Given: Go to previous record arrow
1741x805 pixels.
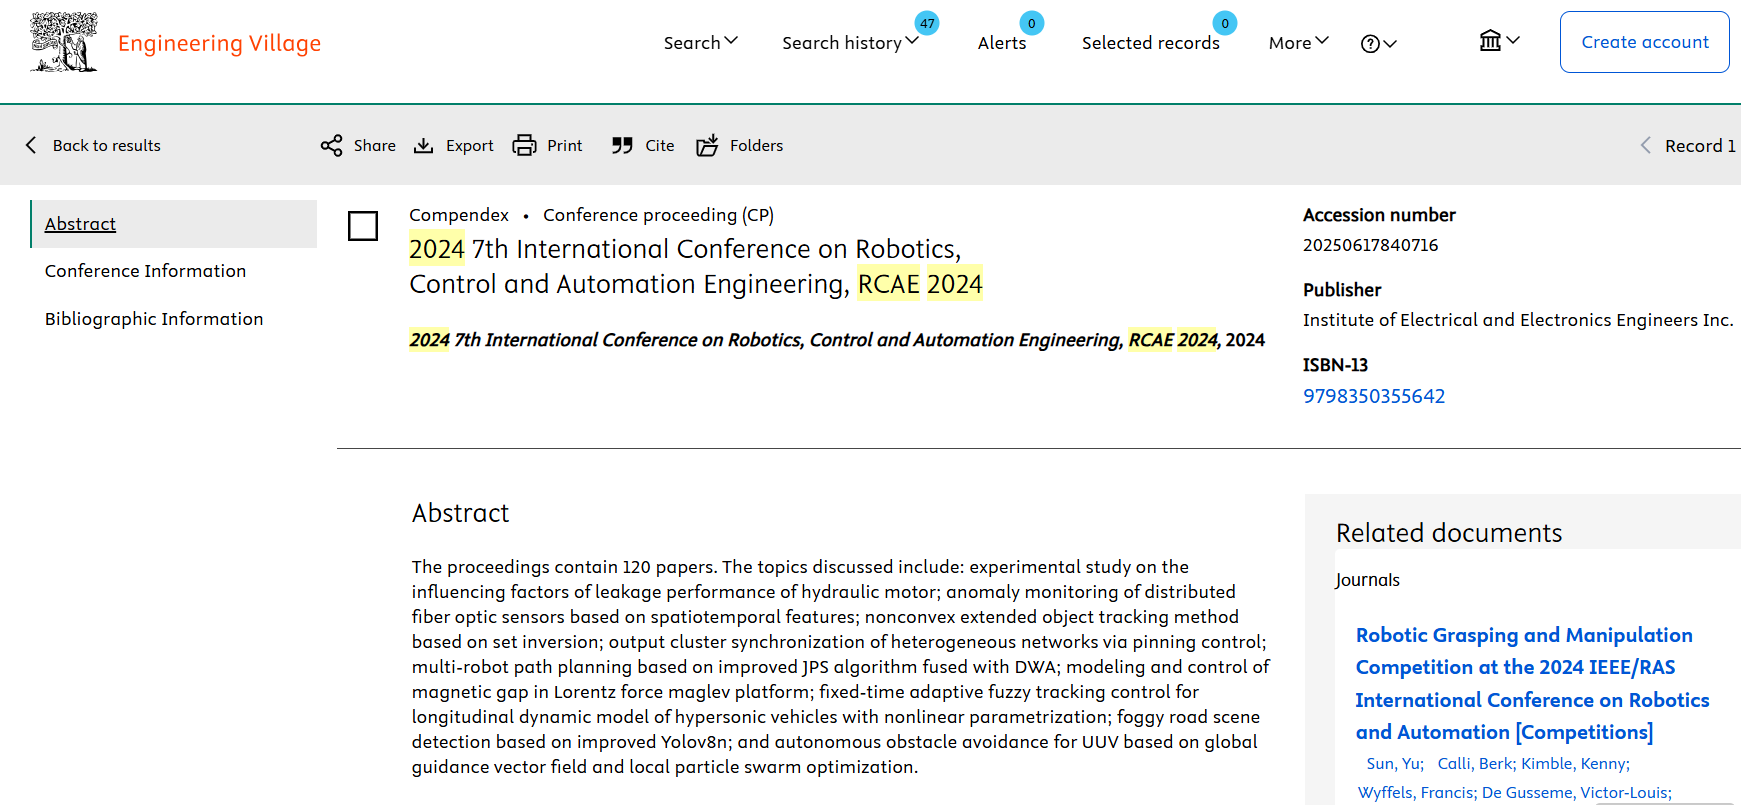Looking at the screenshot, I should (1645, 145).
